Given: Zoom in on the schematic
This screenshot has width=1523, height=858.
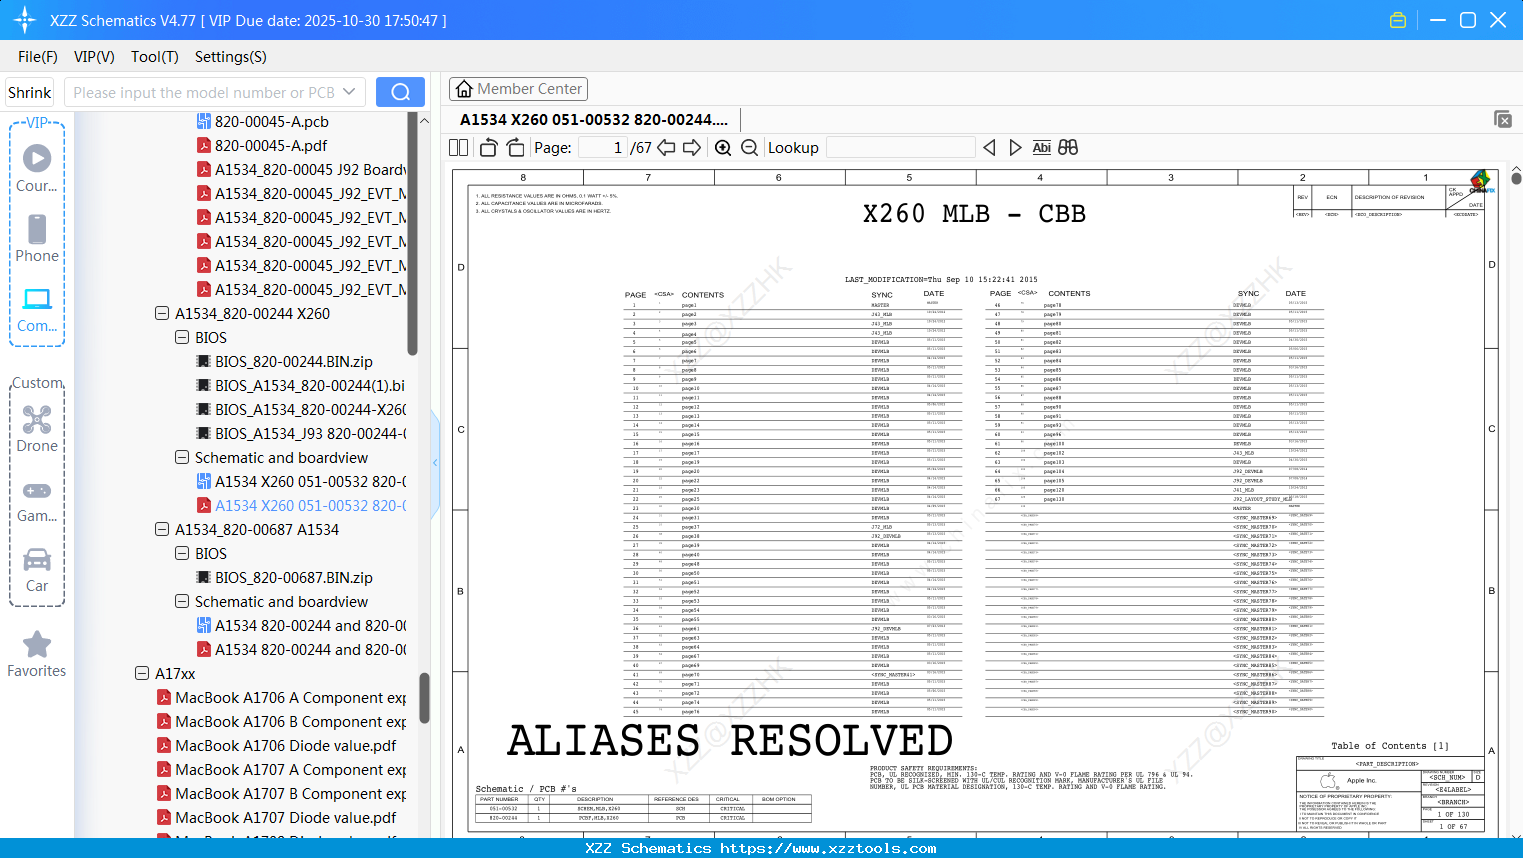Looking at the screenshot, I should (723, 148).
